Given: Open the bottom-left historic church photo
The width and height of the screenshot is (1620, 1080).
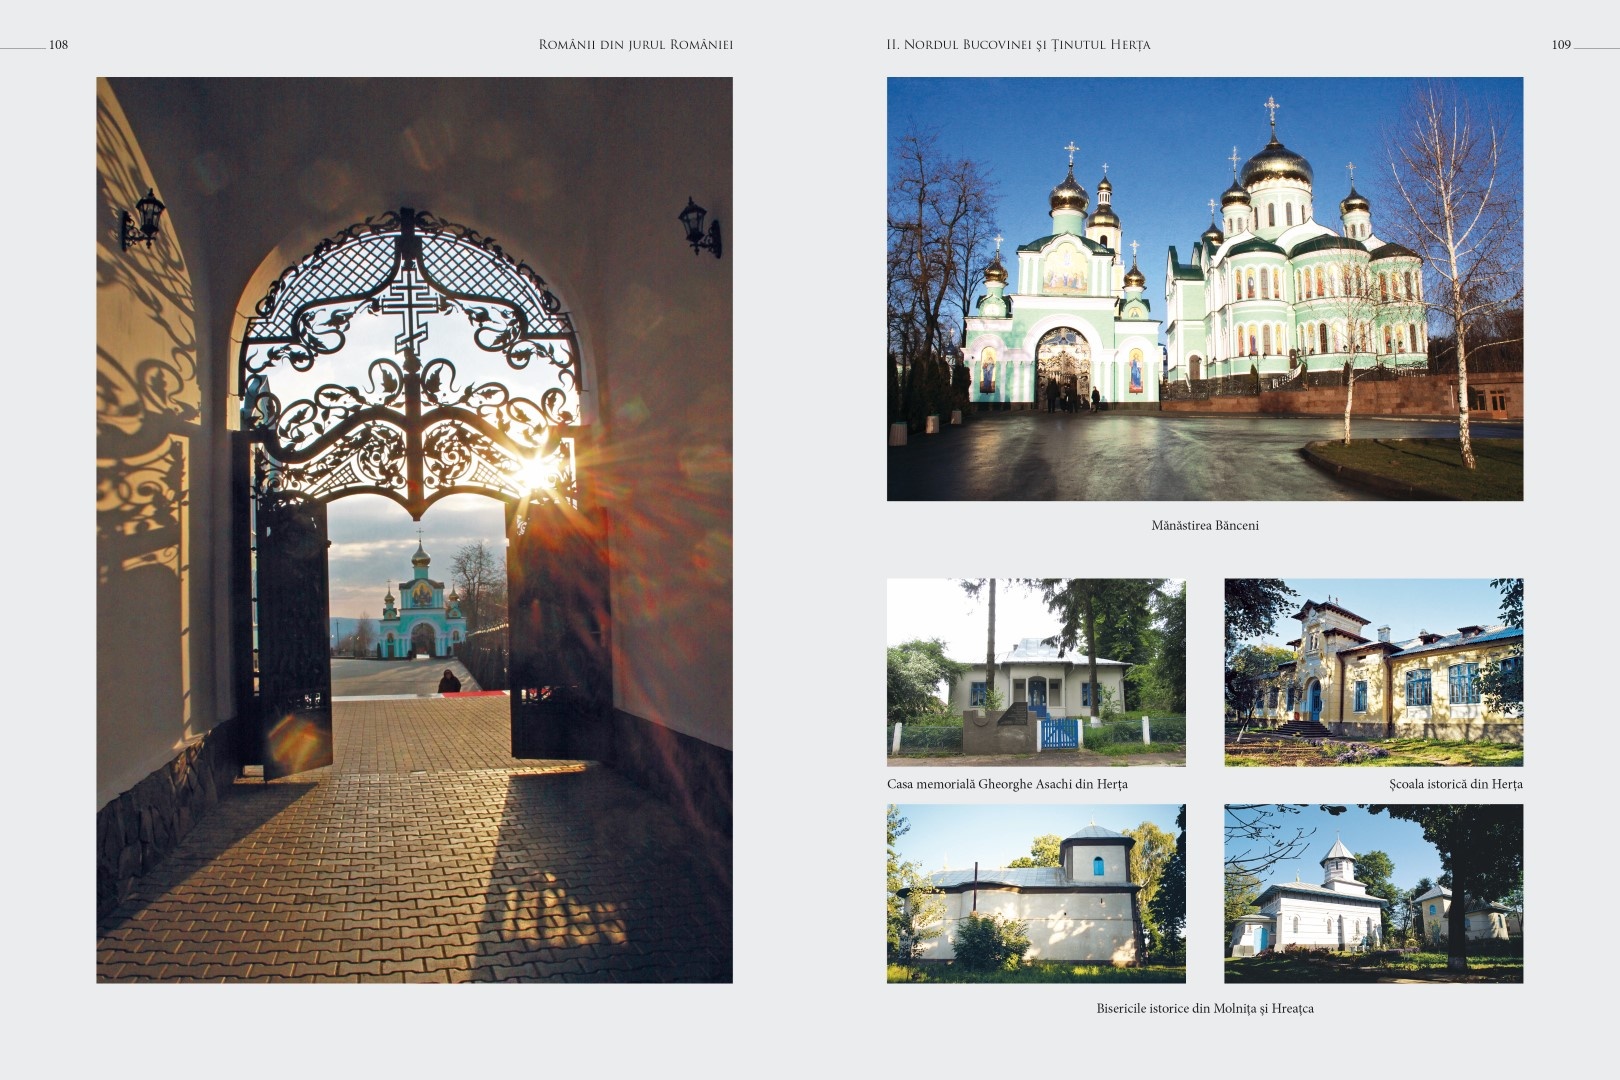Looking at the screenshot, I should (x=1035, y=893).
